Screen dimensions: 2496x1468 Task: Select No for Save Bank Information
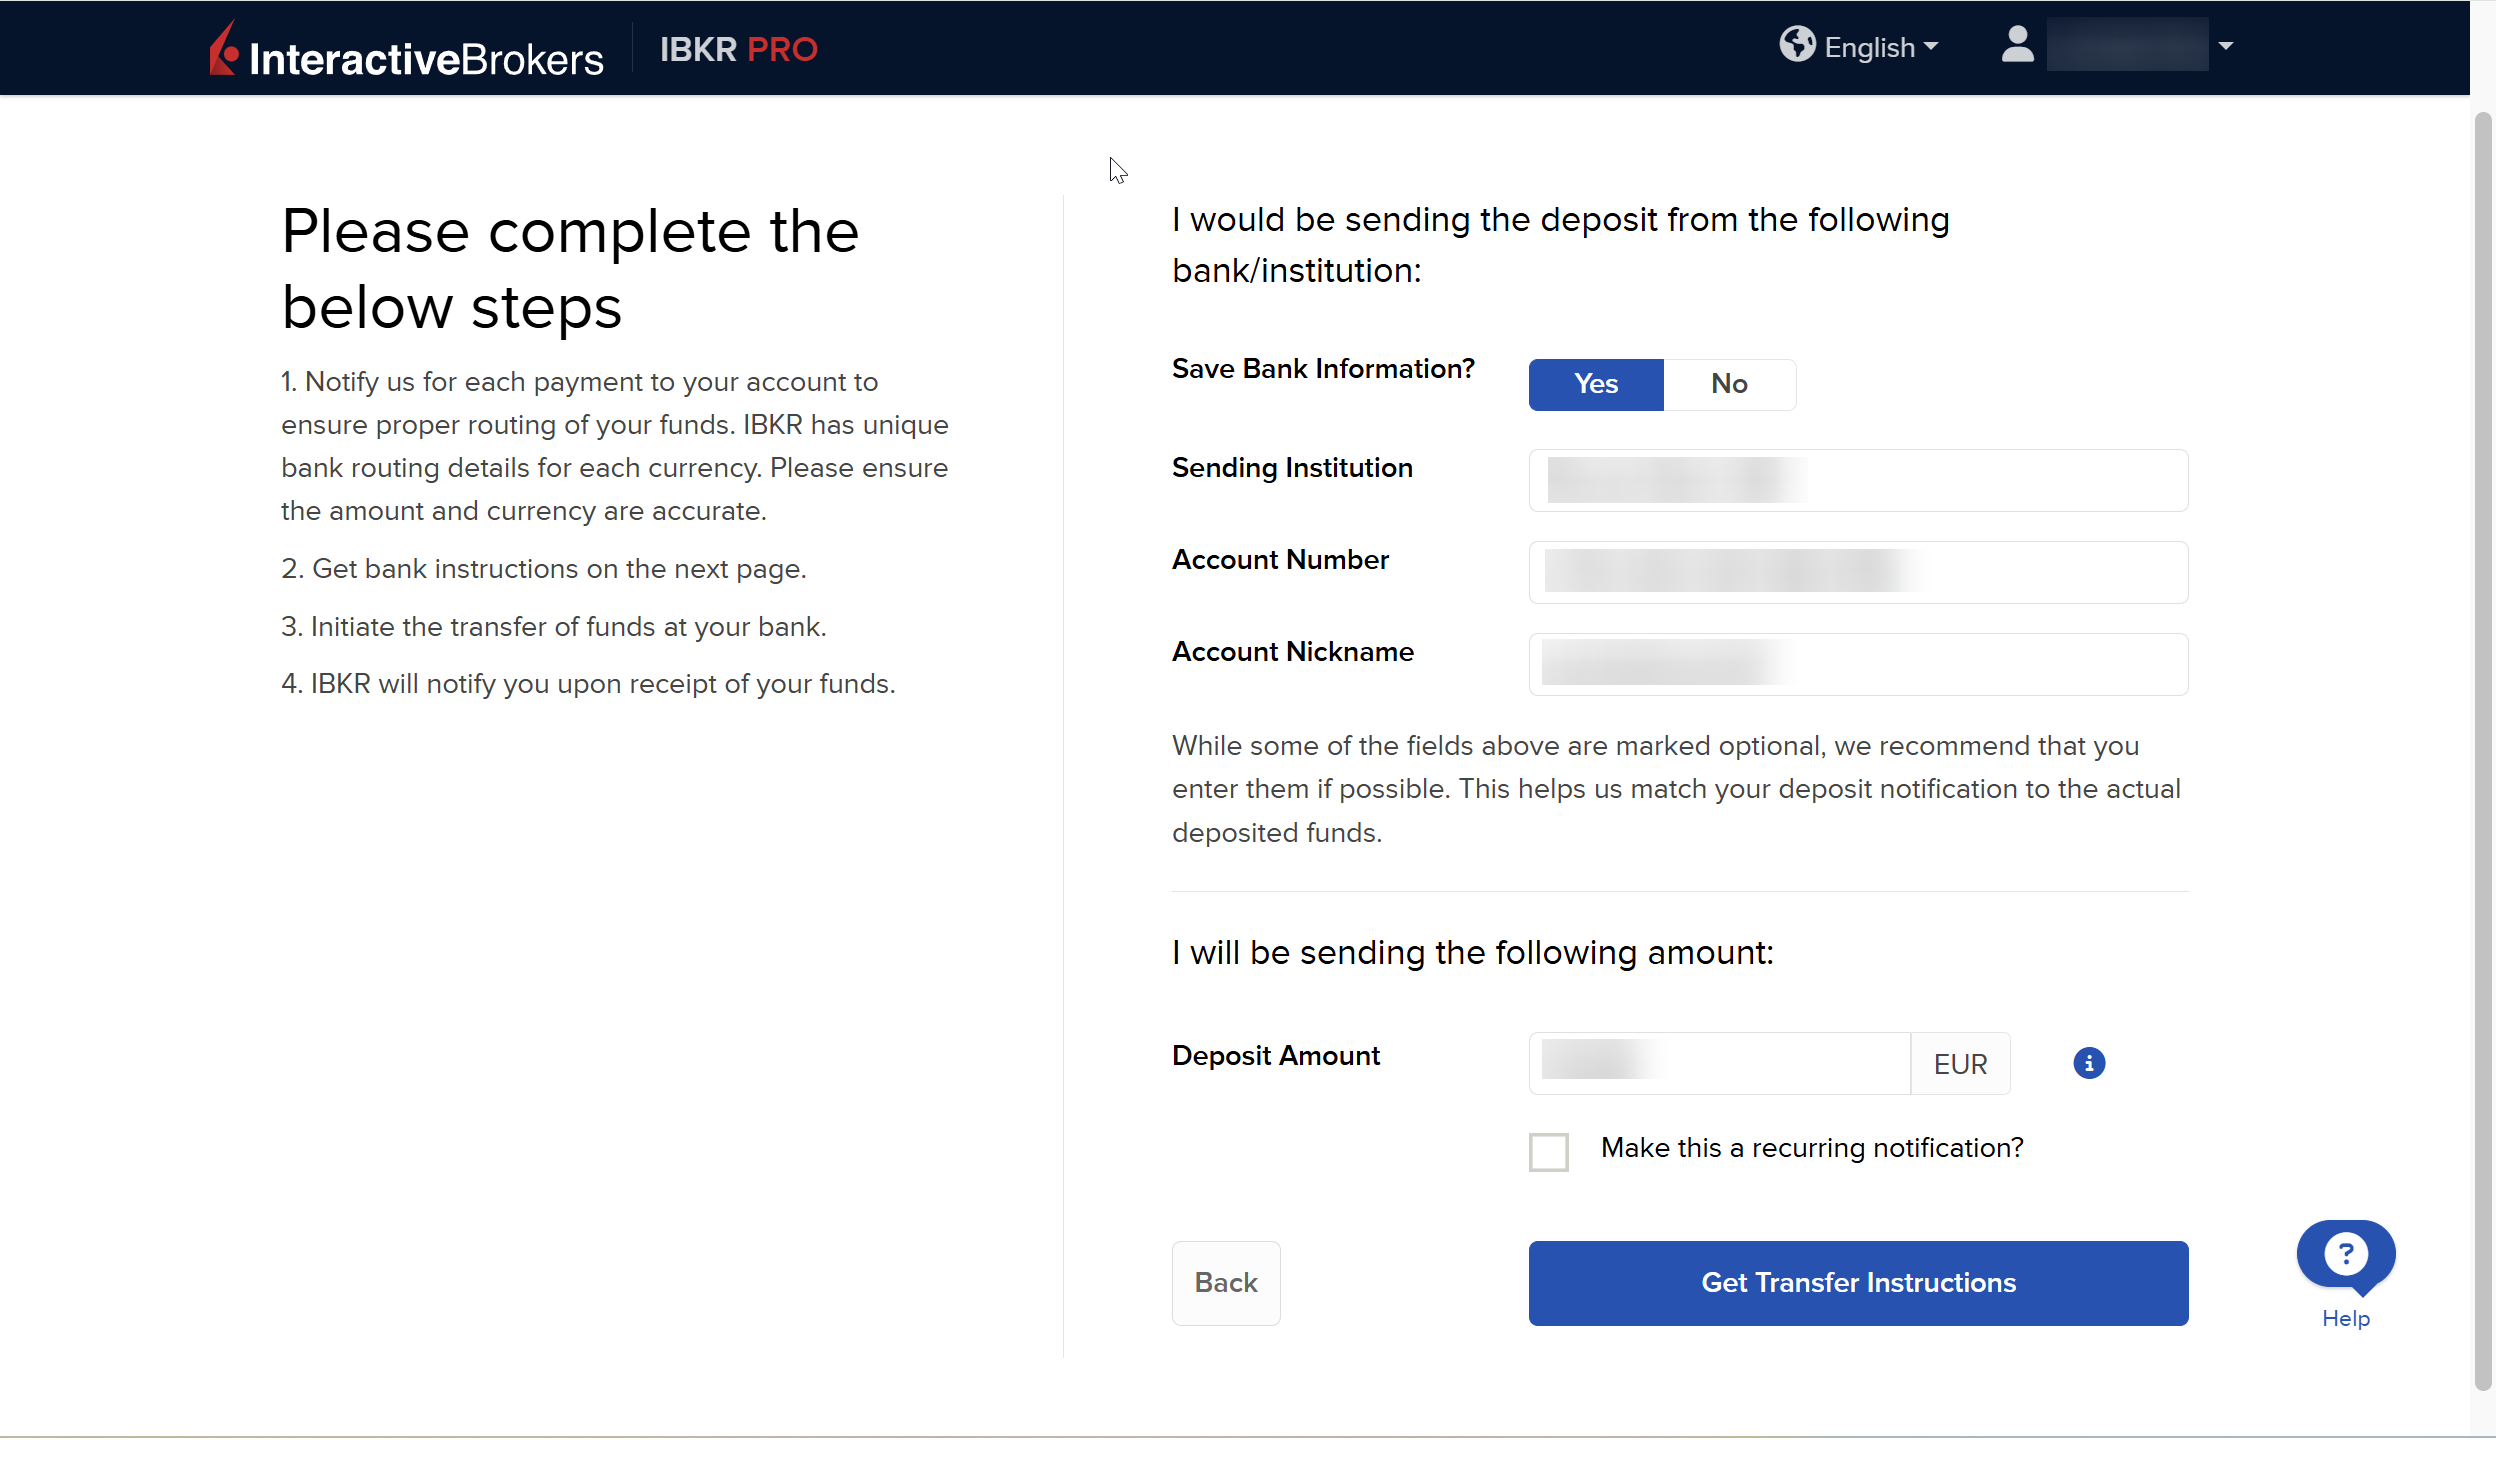click(x=1728, y=384)
